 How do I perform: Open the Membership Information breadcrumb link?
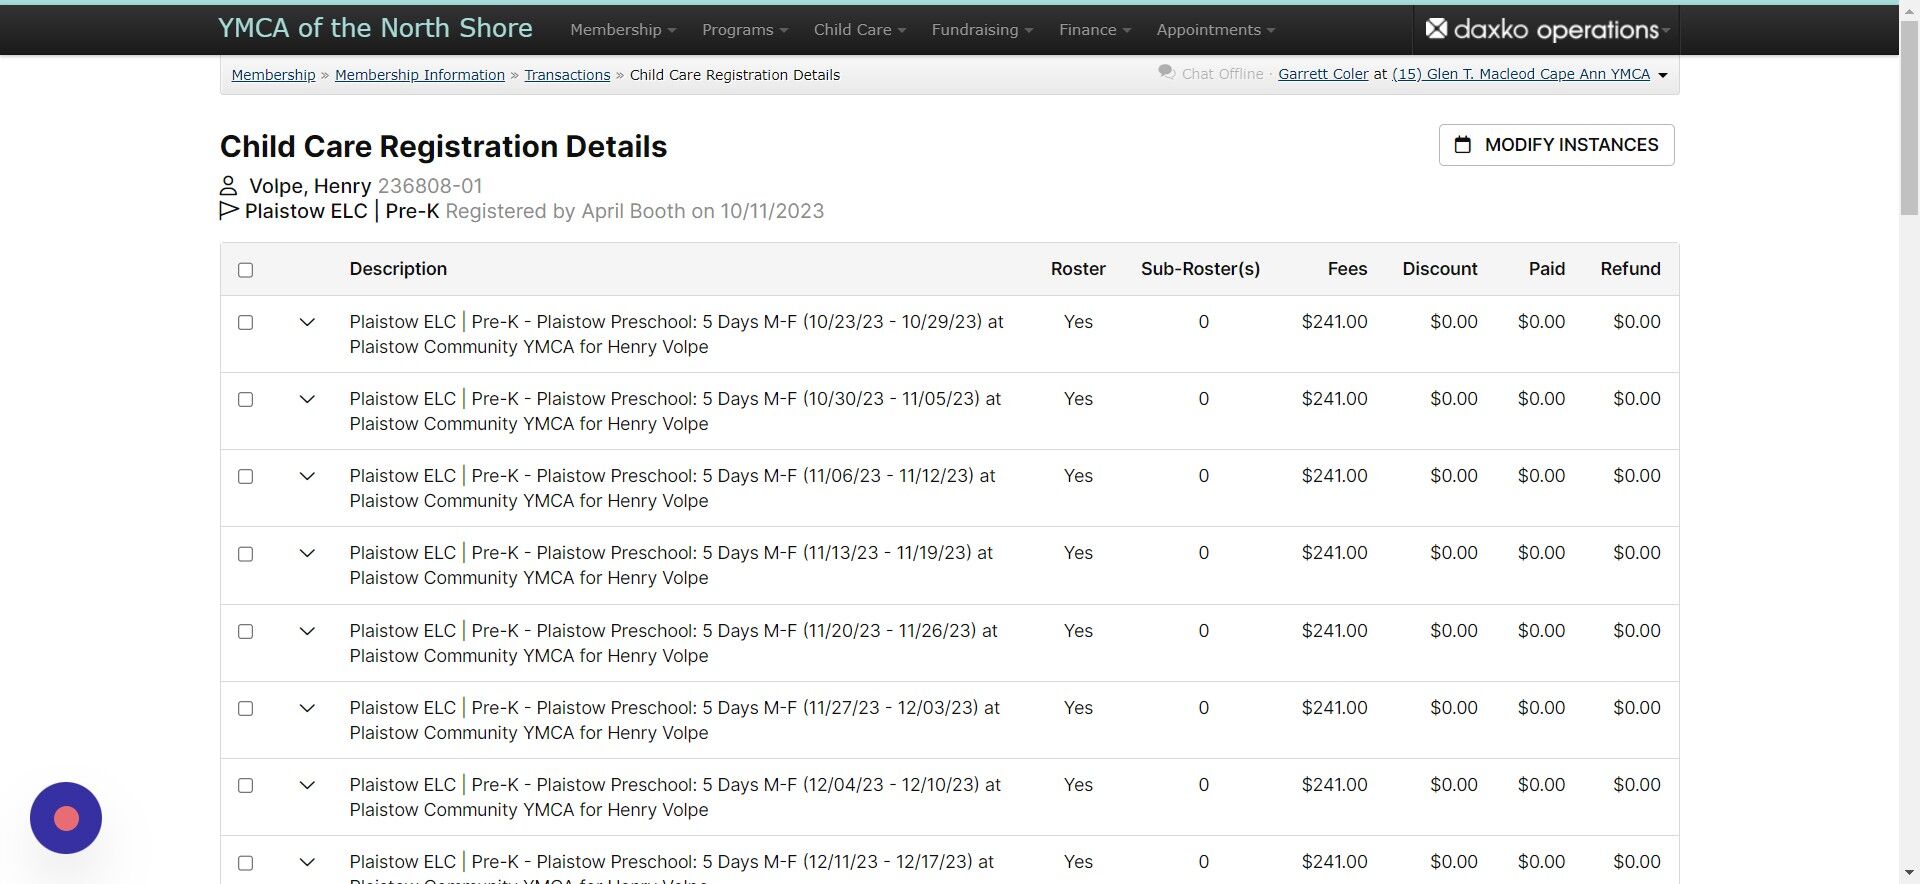pos(420,75)
